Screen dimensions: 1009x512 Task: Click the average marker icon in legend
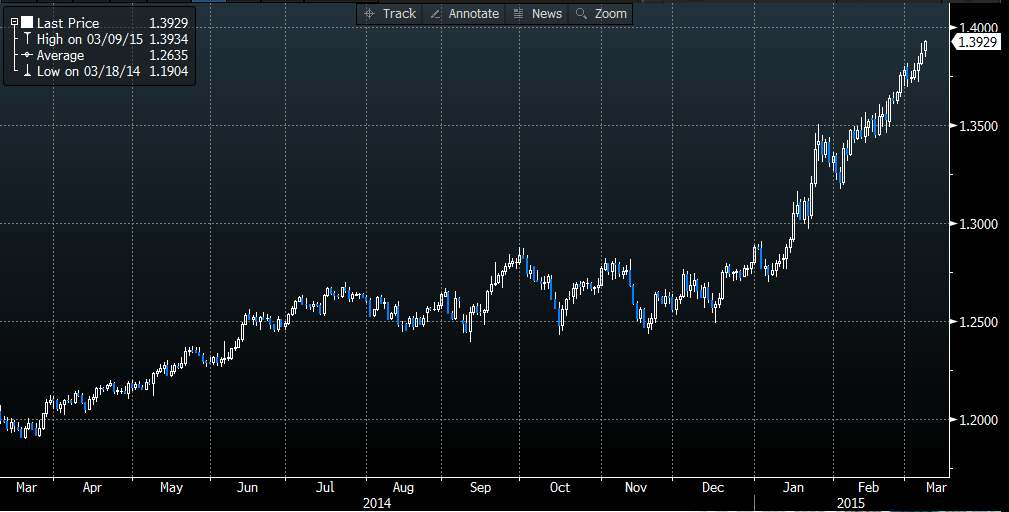[x=27, y=55]
